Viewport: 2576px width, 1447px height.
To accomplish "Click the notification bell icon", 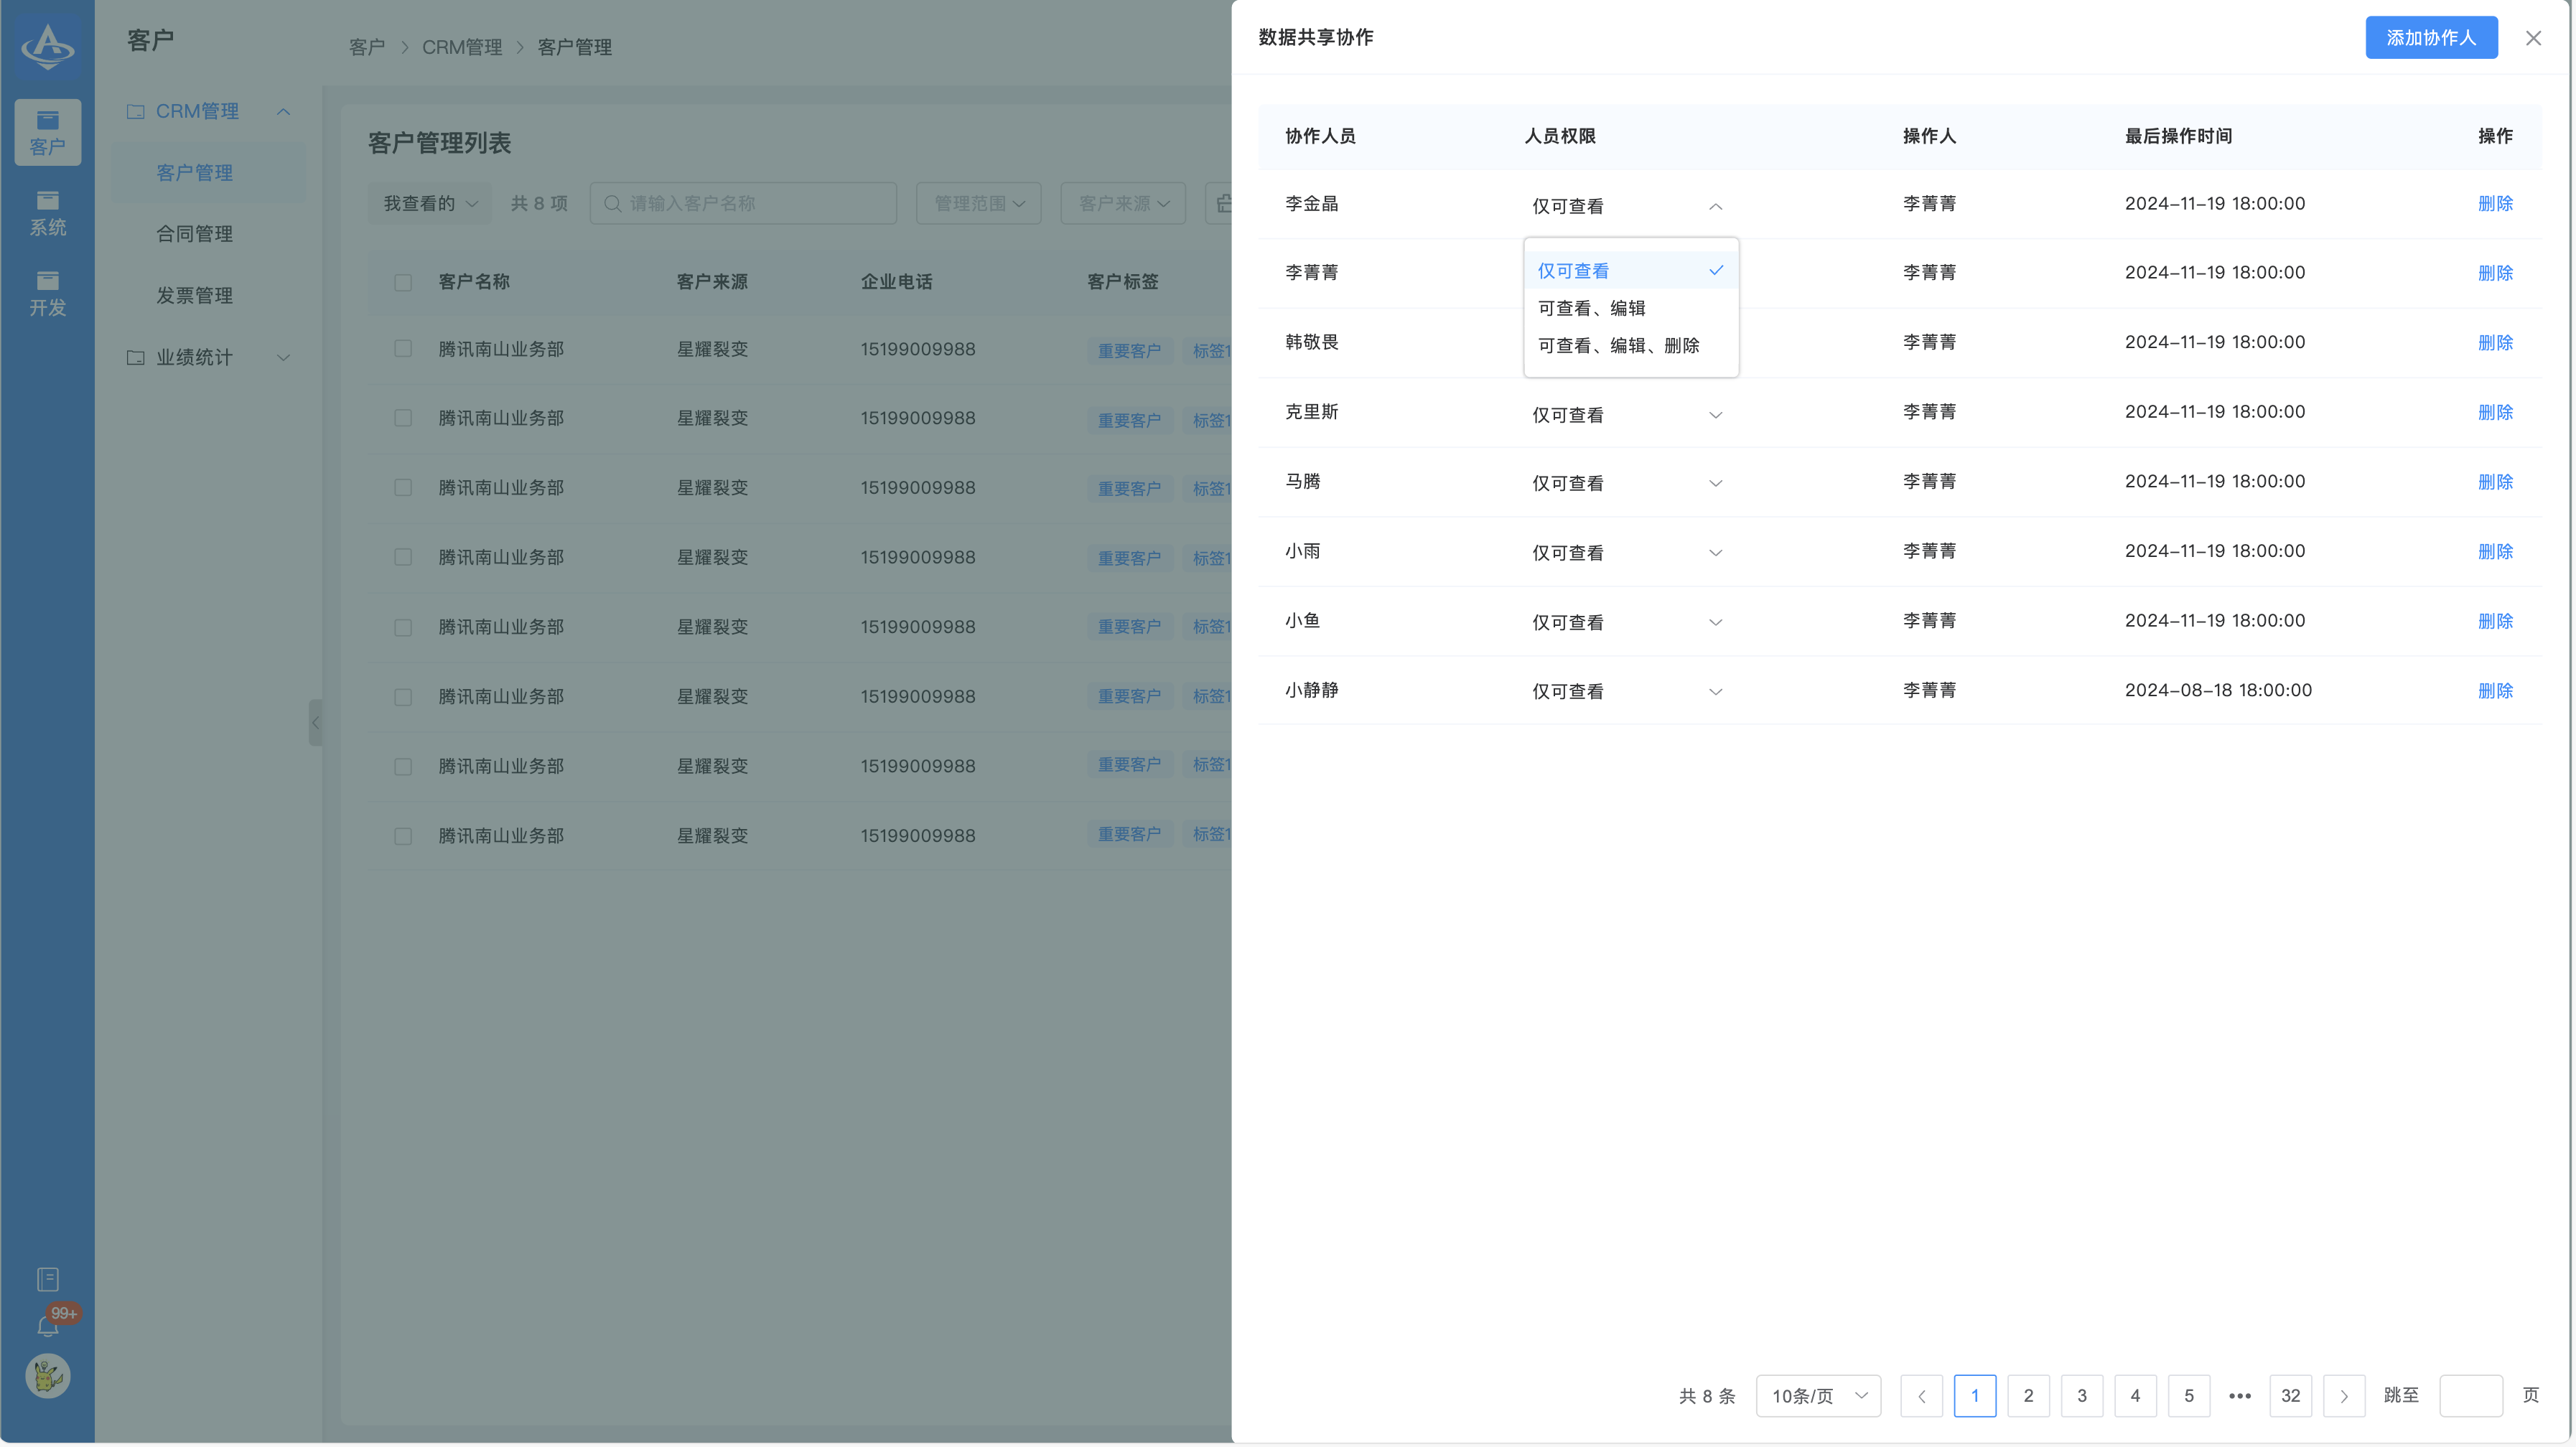I will coord(47,1326).
